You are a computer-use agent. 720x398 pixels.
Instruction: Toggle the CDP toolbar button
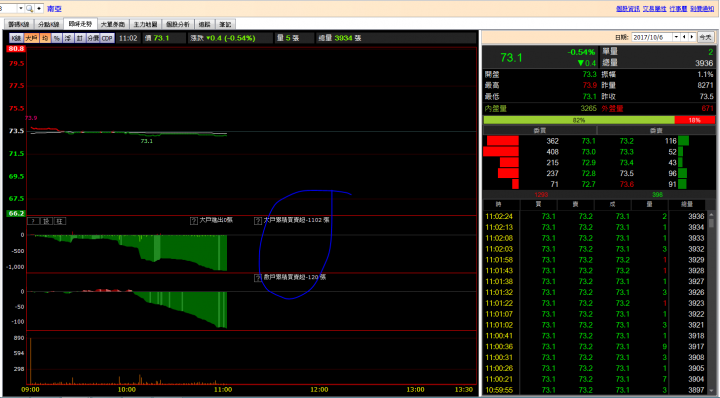[x=107, y=38]
